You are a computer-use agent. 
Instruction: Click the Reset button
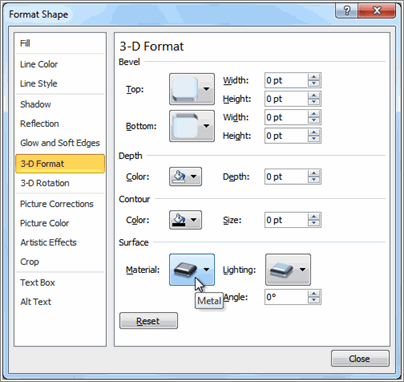pyautogui.click(x=148, y=321)
